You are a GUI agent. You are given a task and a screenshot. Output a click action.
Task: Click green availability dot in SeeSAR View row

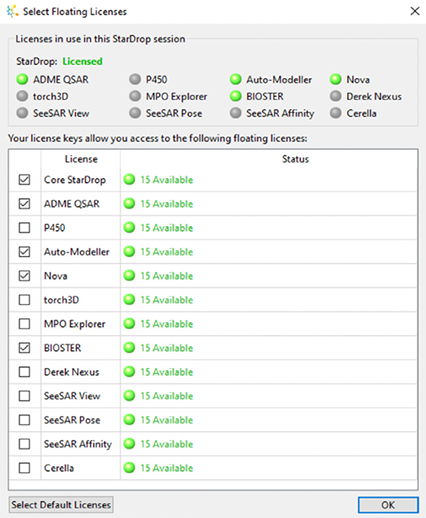[x=129, y=396]
